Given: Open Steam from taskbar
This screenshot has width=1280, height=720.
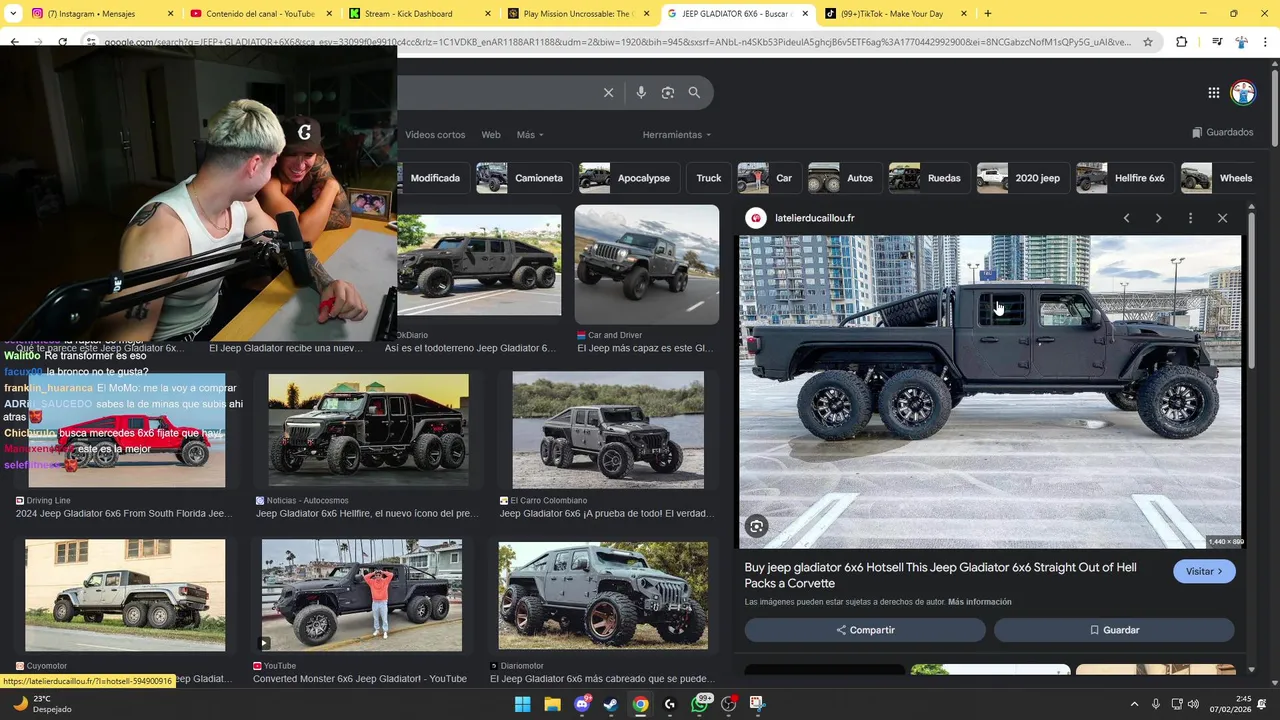Looking at the screenshot, I should (611, 704).
